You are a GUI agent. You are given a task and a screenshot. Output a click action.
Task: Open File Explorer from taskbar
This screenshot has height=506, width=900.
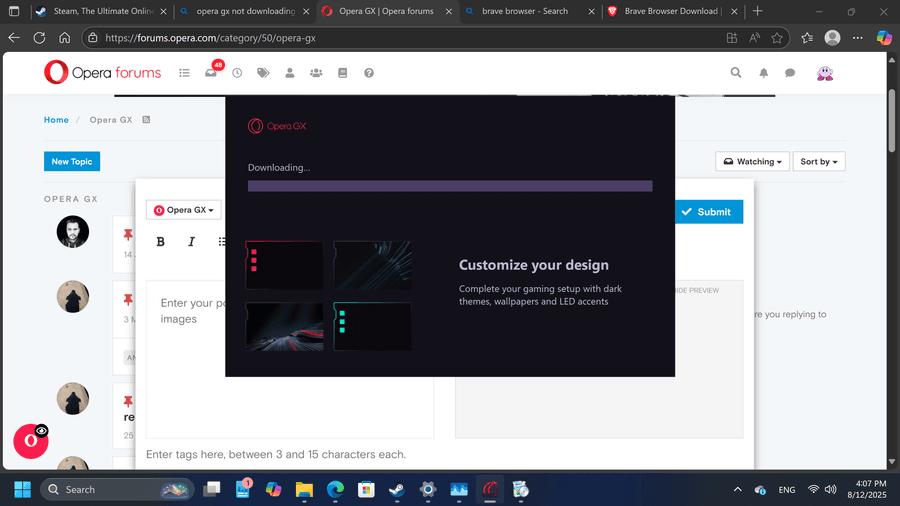304,489
